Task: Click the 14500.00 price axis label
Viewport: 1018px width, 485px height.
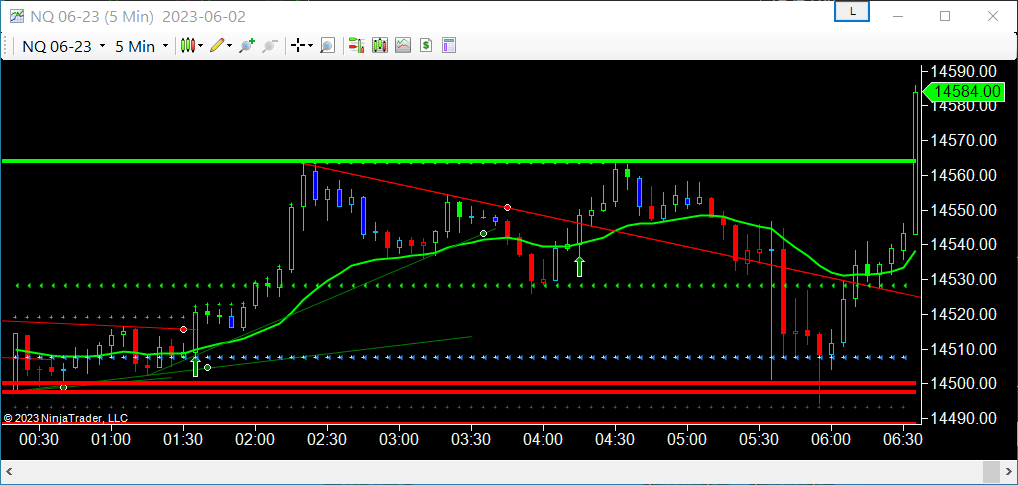Action: (x=964, y=384)
